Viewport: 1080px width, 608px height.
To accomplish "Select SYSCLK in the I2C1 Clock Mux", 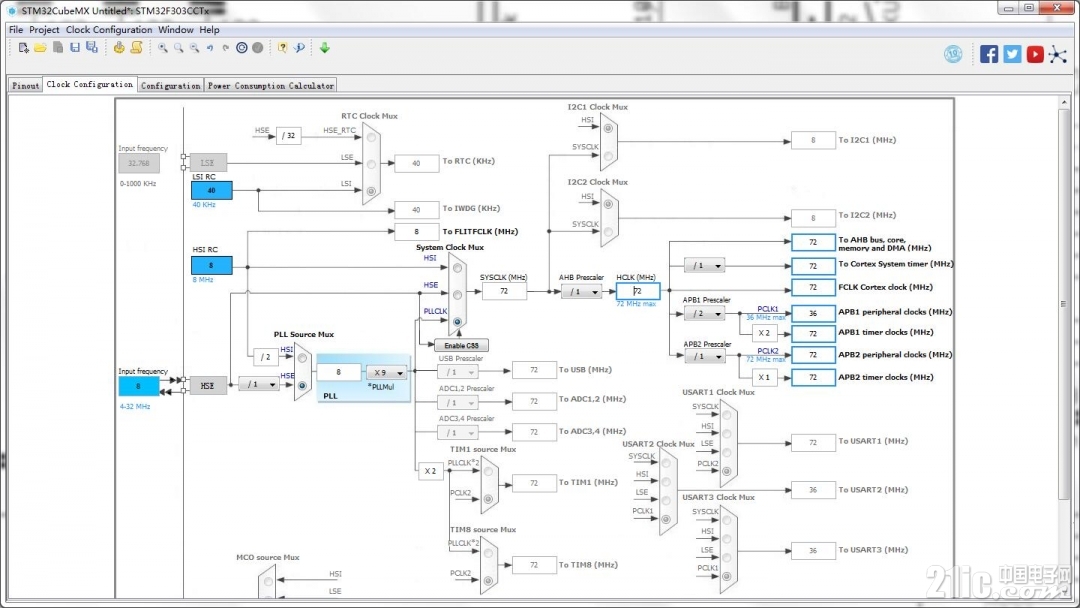I will coord(608,156).
